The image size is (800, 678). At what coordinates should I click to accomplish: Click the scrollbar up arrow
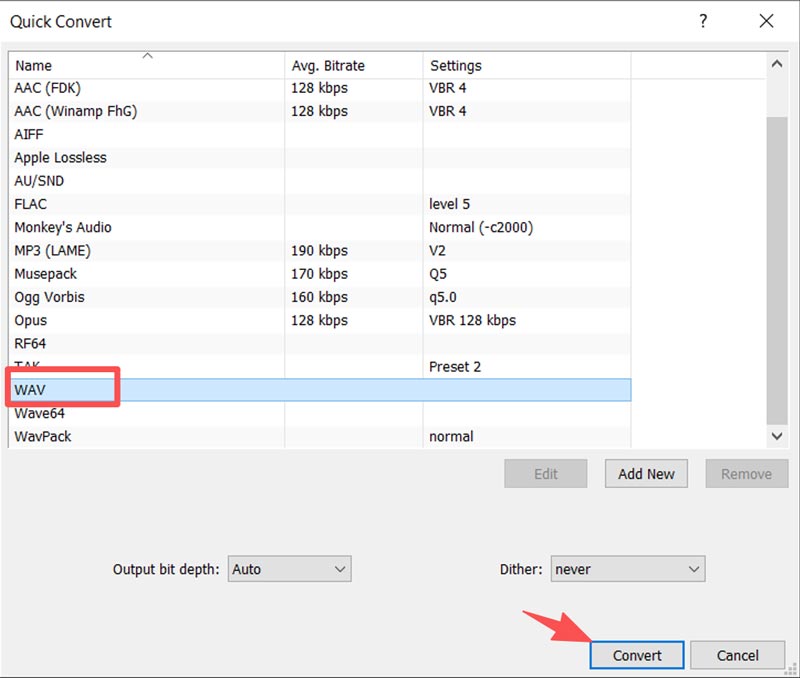point(777,64)
